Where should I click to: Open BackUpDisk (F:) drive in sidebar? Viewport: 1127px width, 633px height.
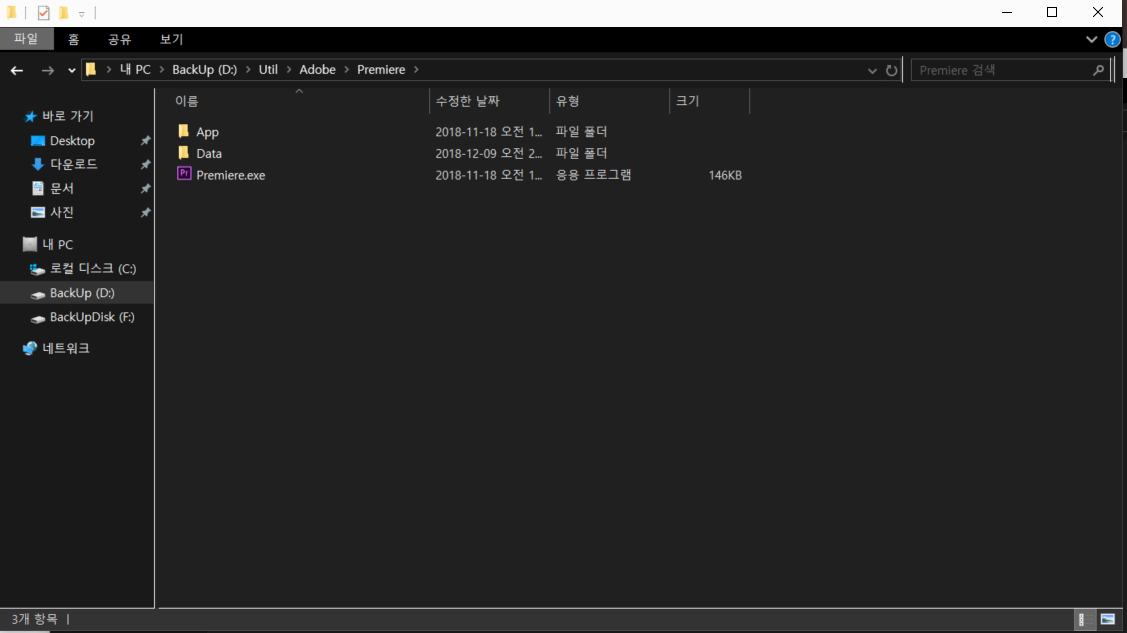(92, 317)
